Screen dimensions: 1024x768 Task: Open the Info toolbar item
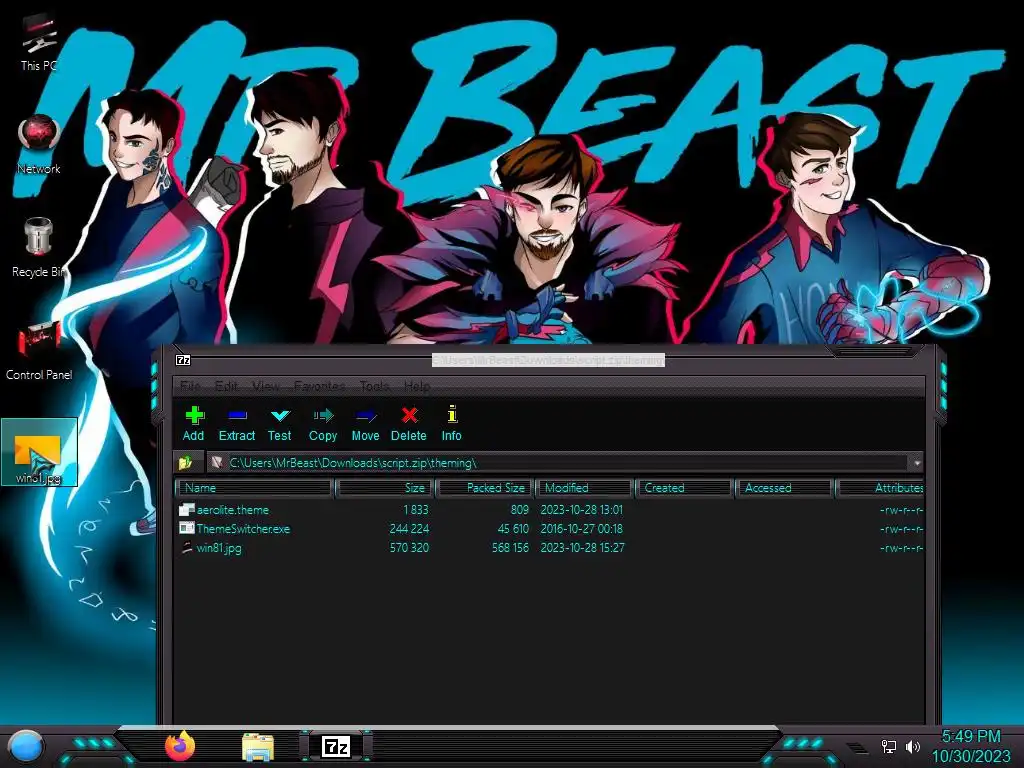[451, 423]
